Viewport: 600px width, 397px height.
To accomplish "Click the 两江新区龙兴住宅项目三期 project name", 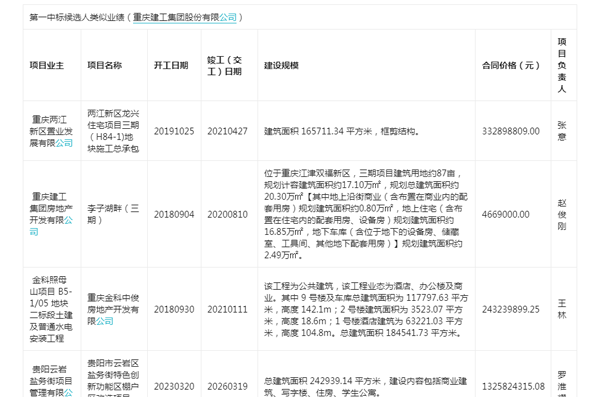I will [113, 131].
